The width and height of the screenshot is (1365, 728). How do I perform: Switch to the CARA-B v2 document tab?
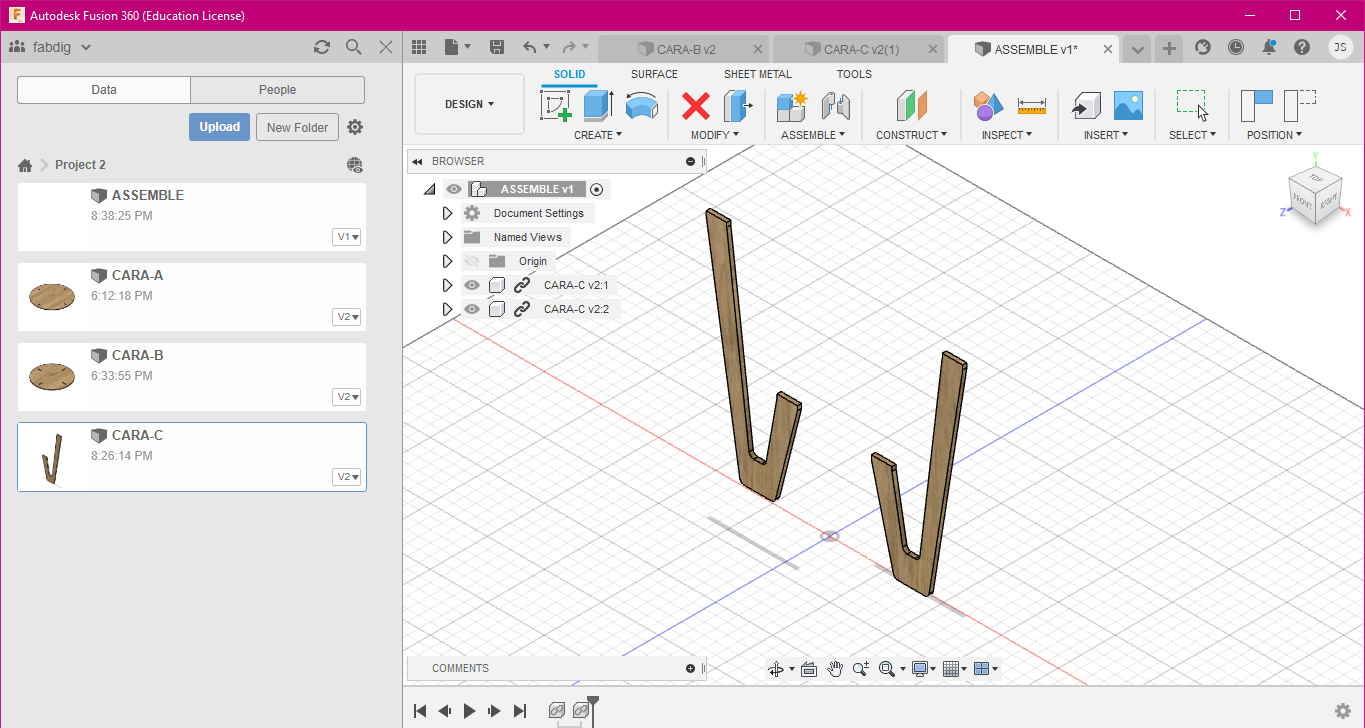[x=685, y=49]
